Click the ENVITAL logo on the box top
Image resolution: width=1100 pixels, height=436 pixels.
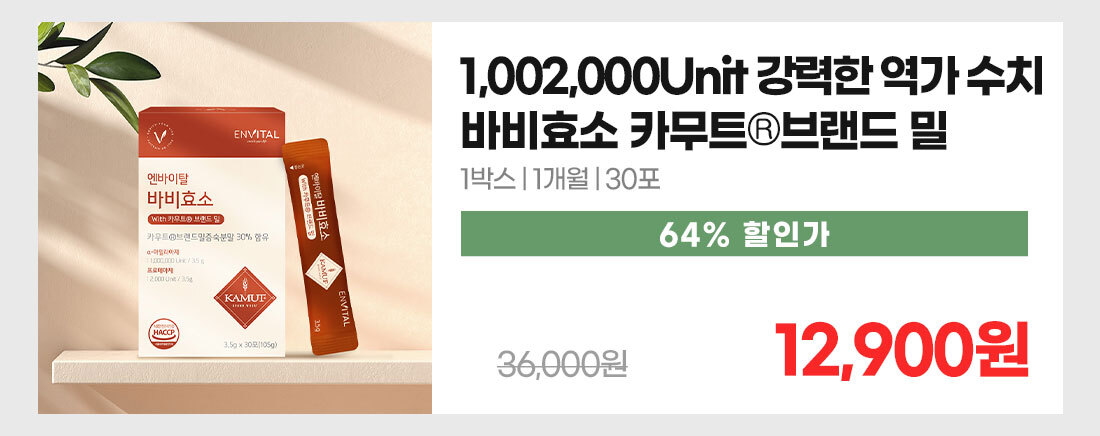click(x=256, y=135)
